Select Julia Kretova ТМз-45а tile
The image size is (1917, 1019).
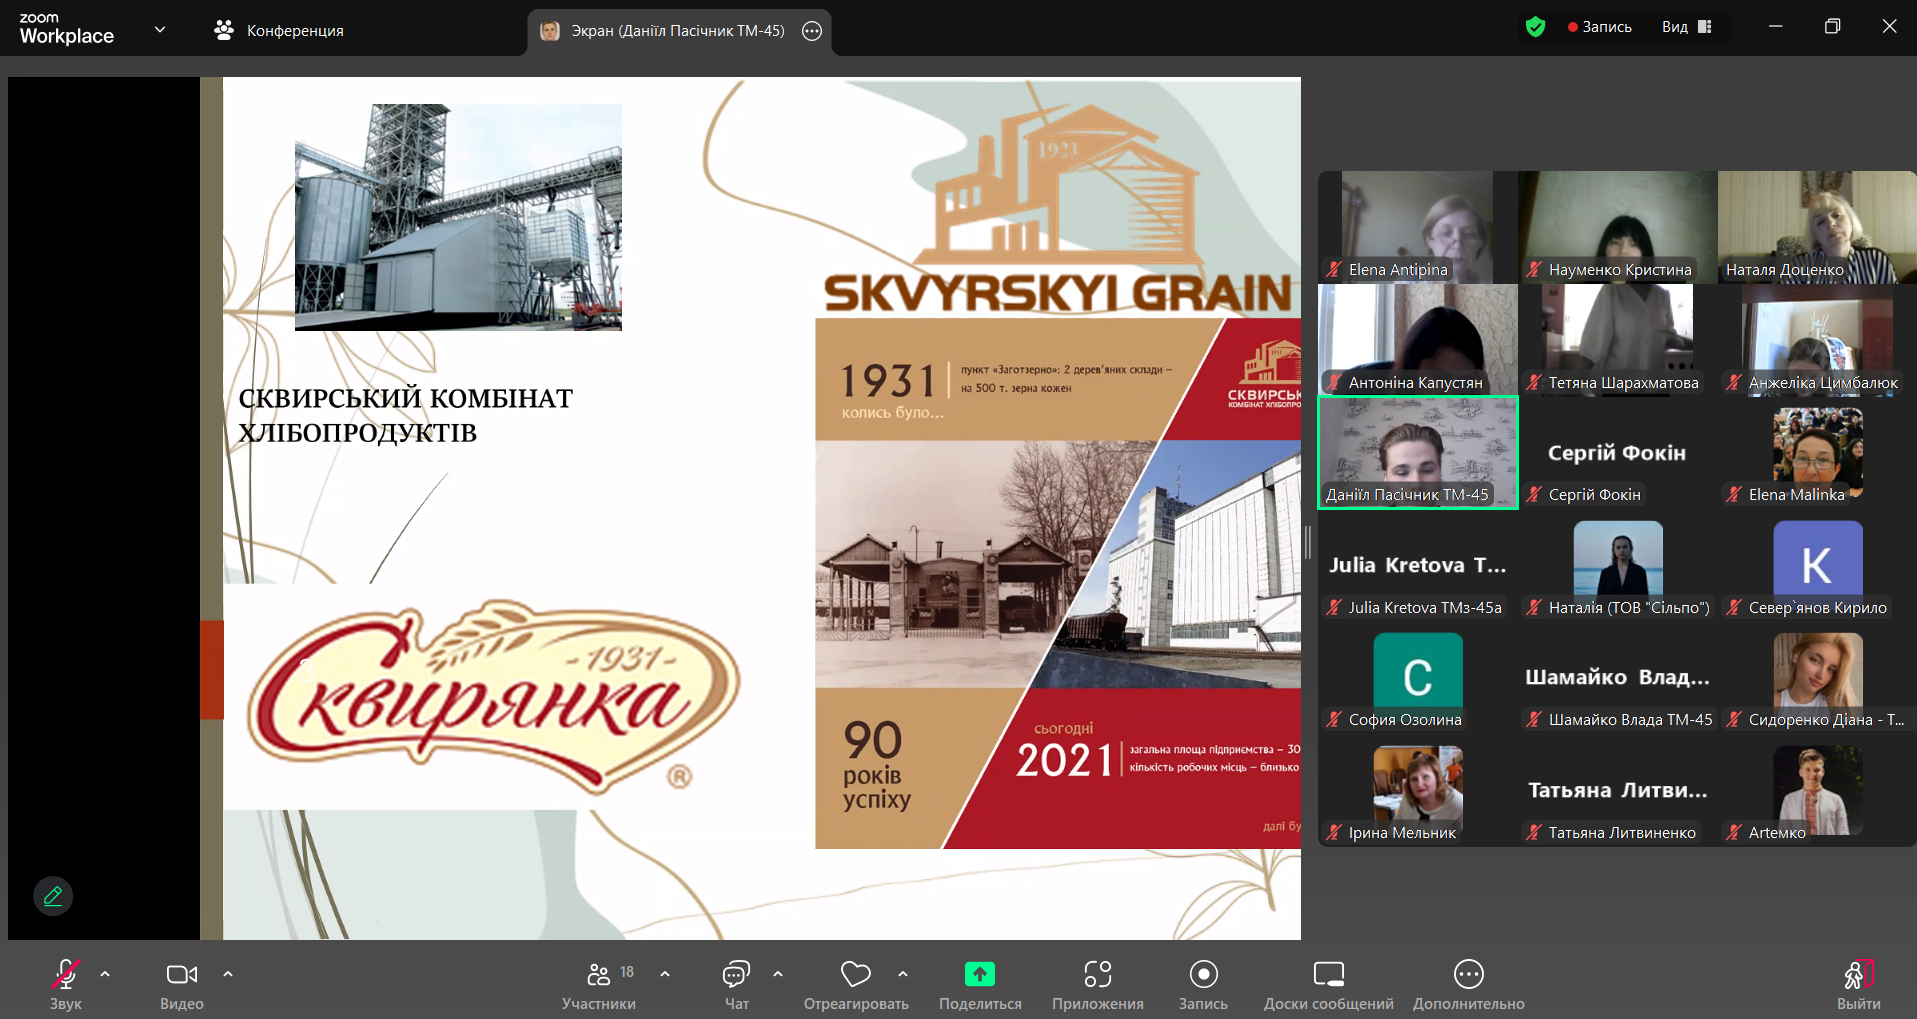[1417, 565]
